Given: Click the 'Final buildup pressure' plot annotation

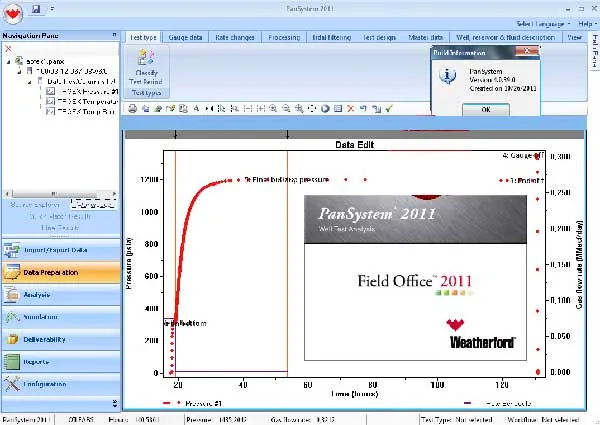Looking at the screenshot, I should pos(287,179).
